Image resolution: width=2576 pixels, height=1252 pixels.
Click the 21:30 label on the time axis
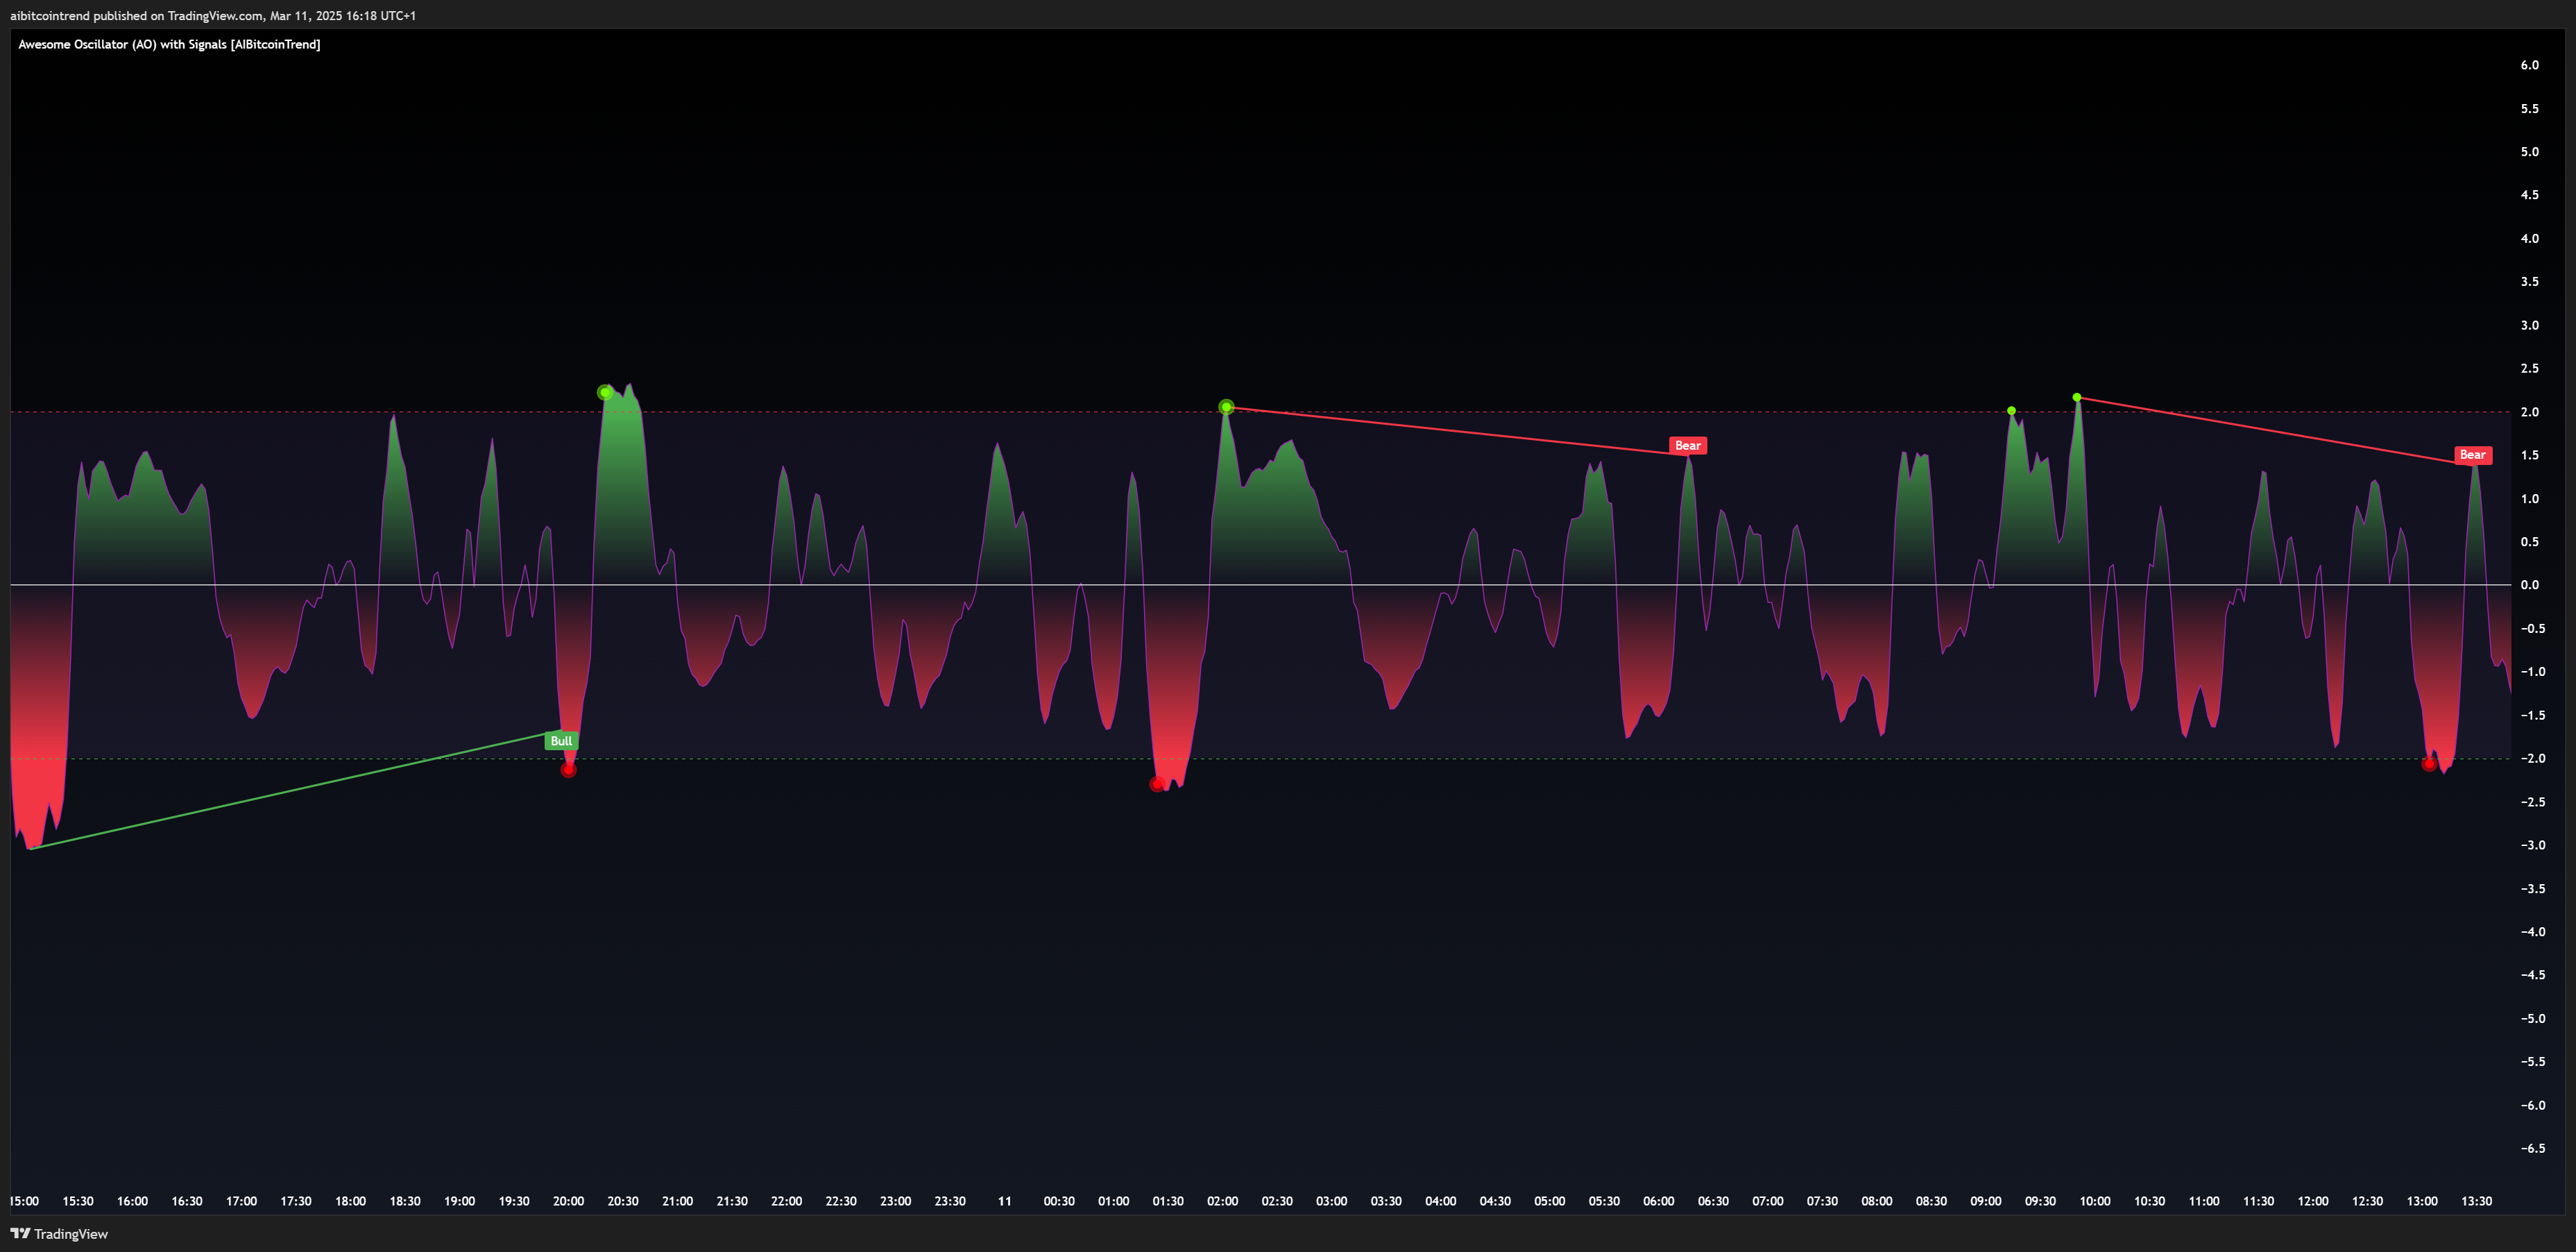(x=732, y=1201)
